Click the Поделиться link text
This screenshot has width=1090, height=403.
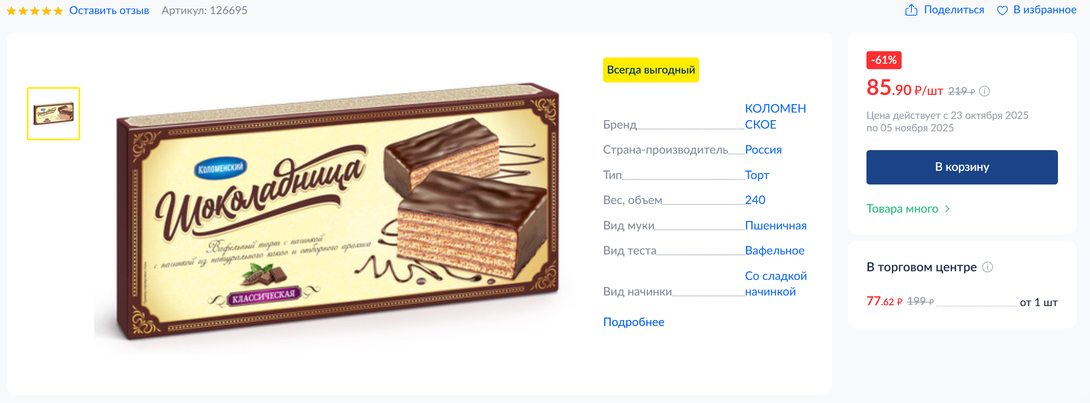(x=954, y=10)
